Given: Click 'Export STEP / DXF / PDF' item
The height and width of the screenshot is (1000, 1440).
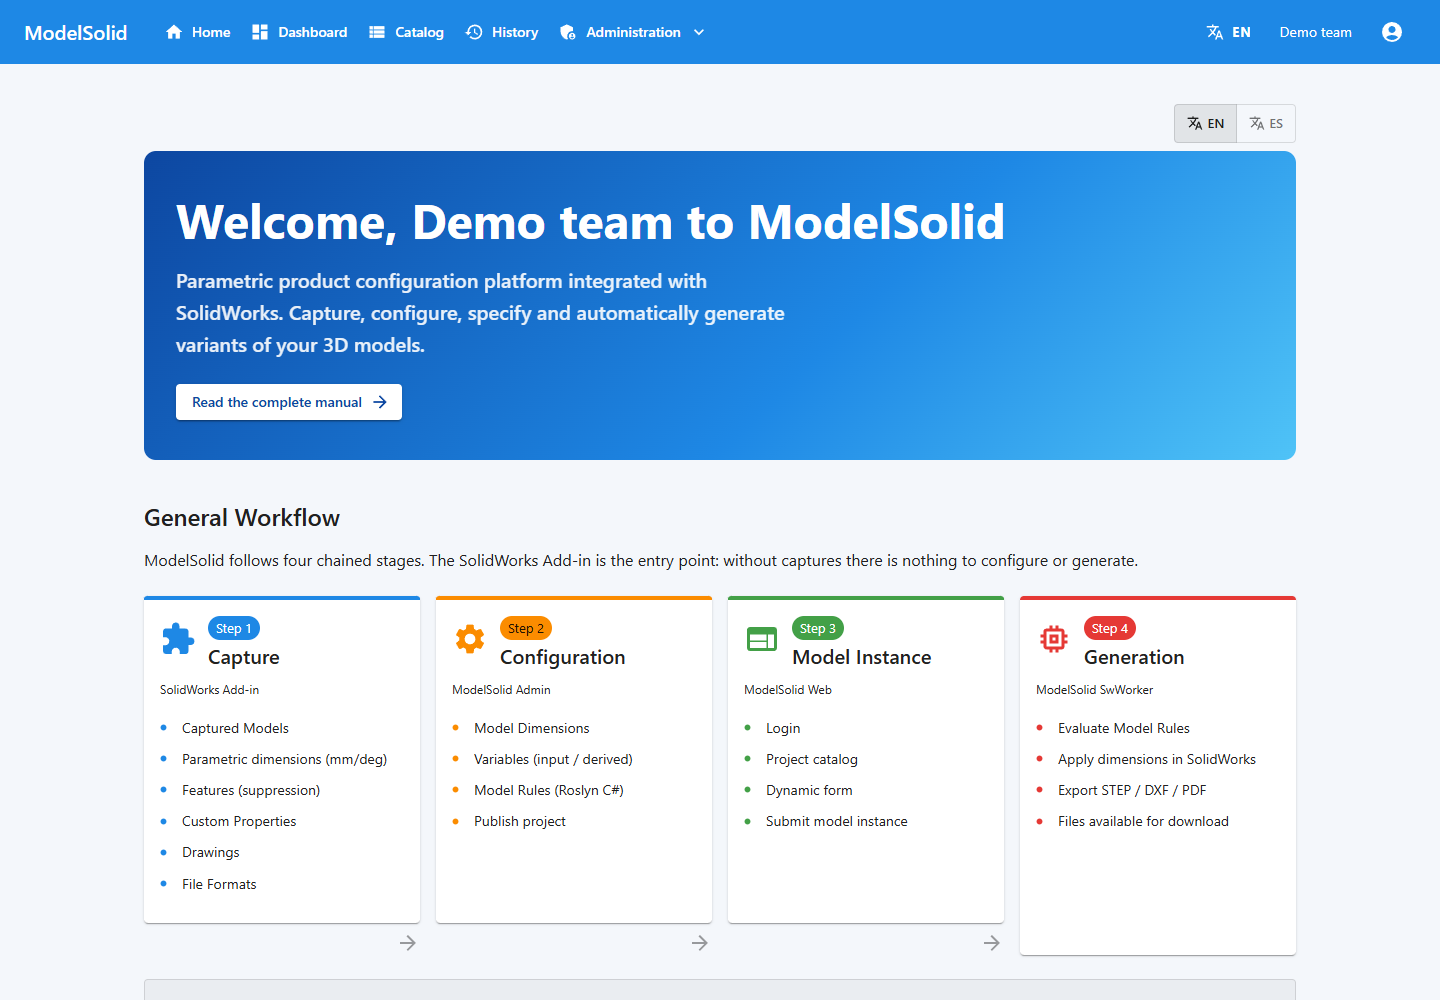Looking at the screenshot, I should 1132,790.
